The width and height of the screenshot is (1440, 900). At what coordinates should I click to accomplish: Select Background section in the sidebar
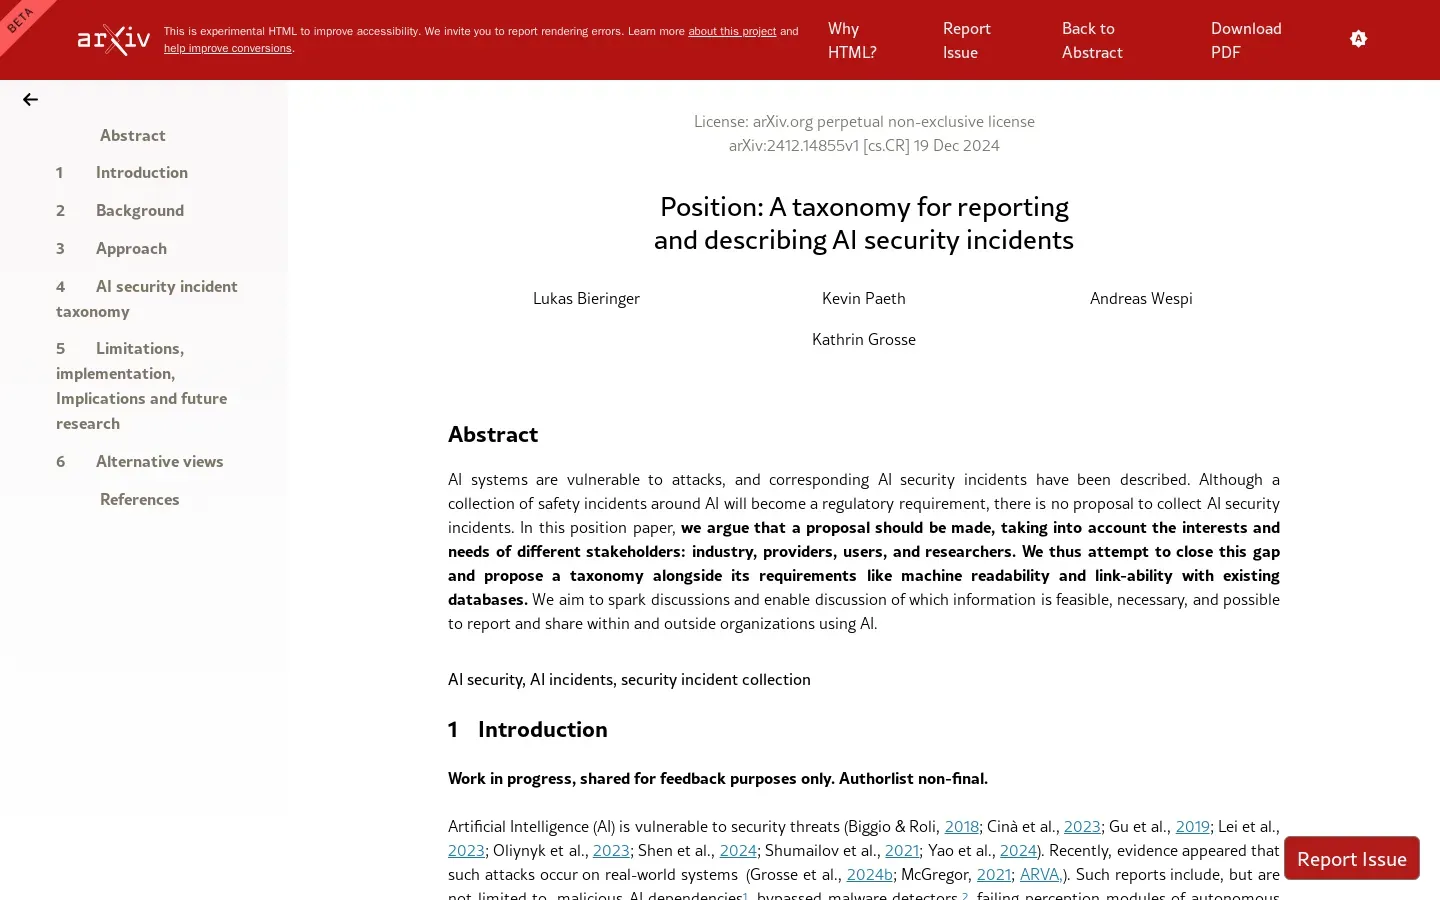click(139, 211)
